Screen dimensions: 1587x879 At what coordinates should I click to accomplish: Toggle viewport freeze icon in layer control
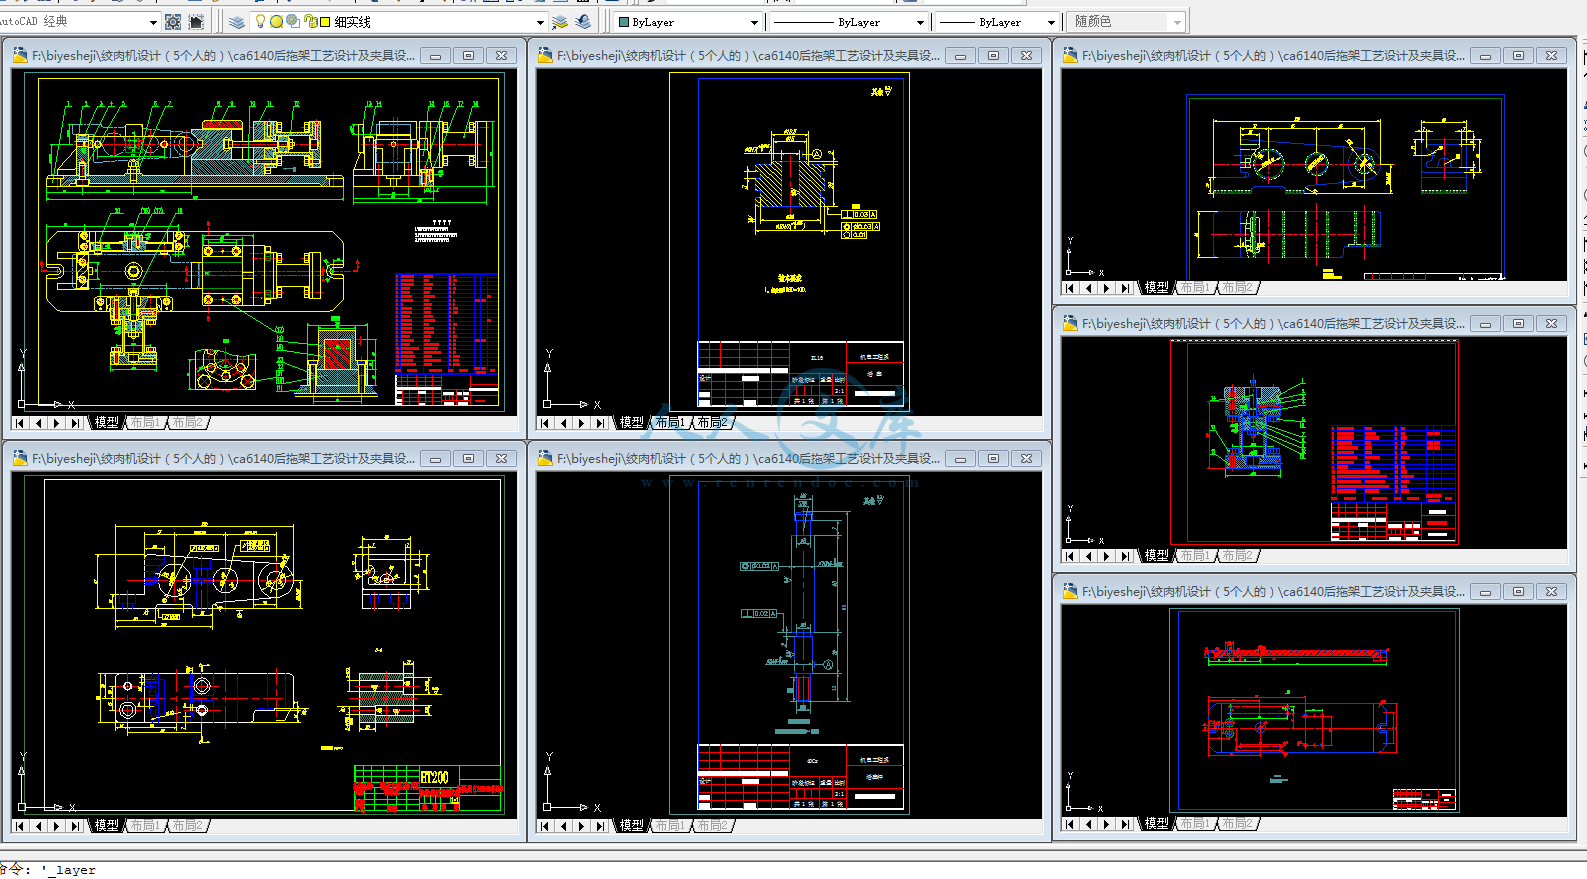[292, 22]
